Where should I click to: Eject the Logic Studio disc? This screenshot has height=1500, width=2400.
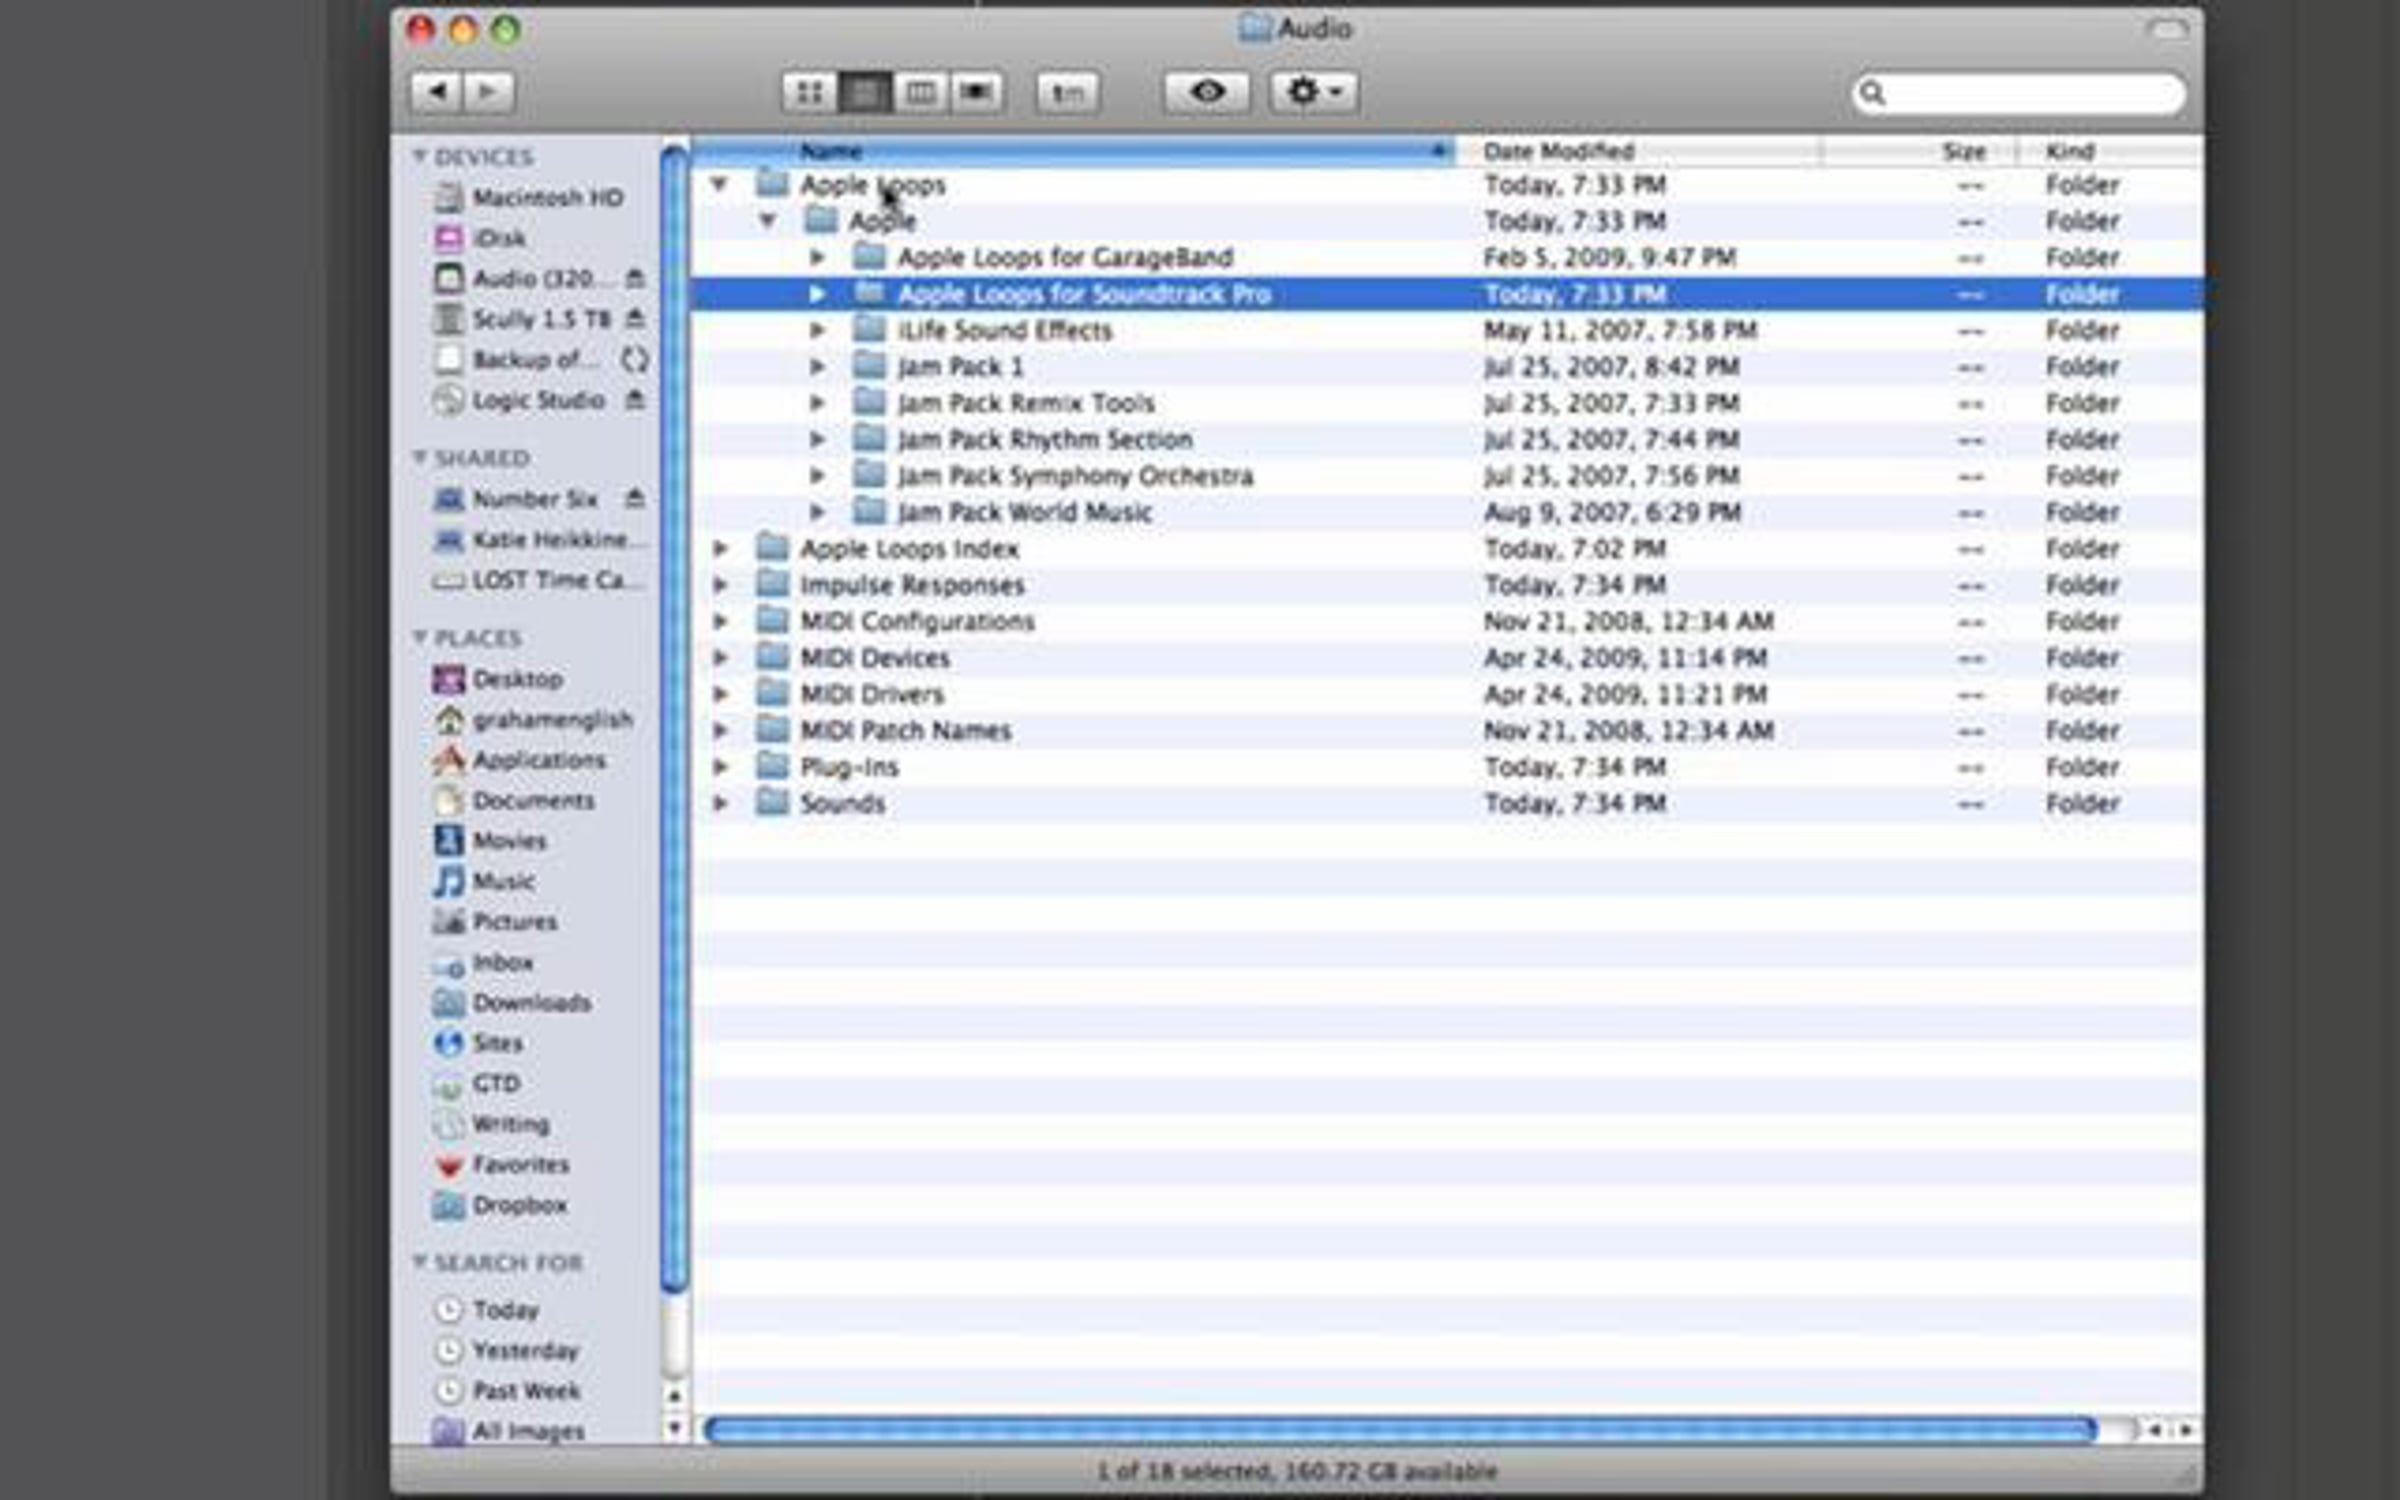coord(634,400)
